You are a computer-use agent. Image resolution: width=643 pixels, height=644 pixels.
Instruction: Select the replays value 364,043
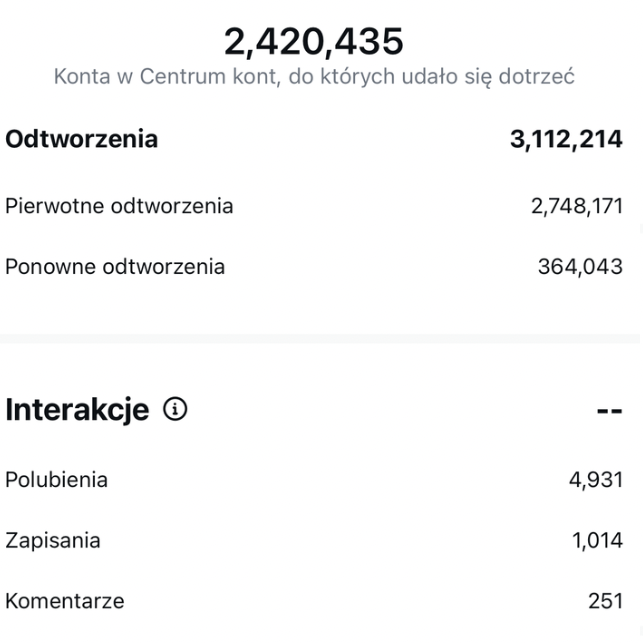pyautogui.click(x=580, y=267)
